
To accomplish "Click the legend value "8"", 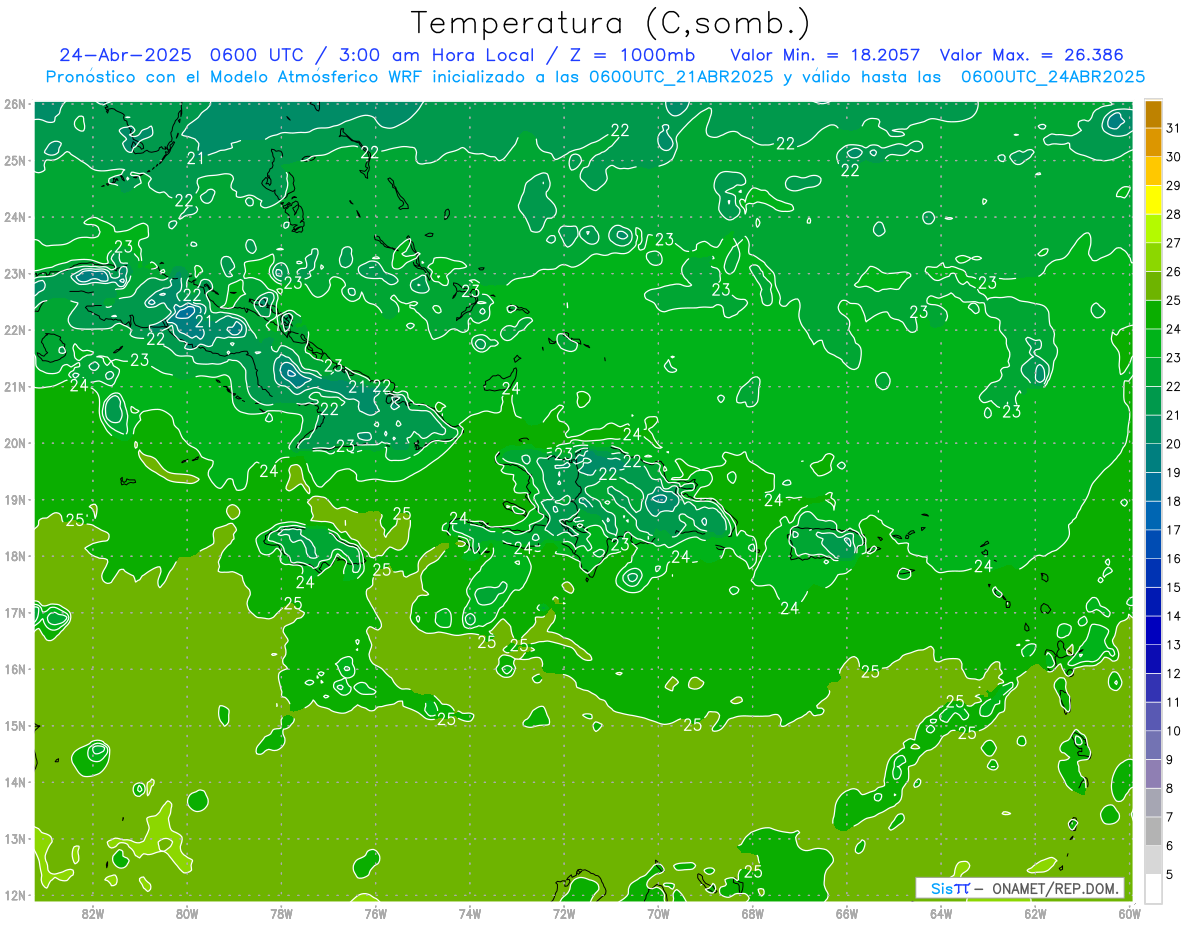I will (1170, 789).
